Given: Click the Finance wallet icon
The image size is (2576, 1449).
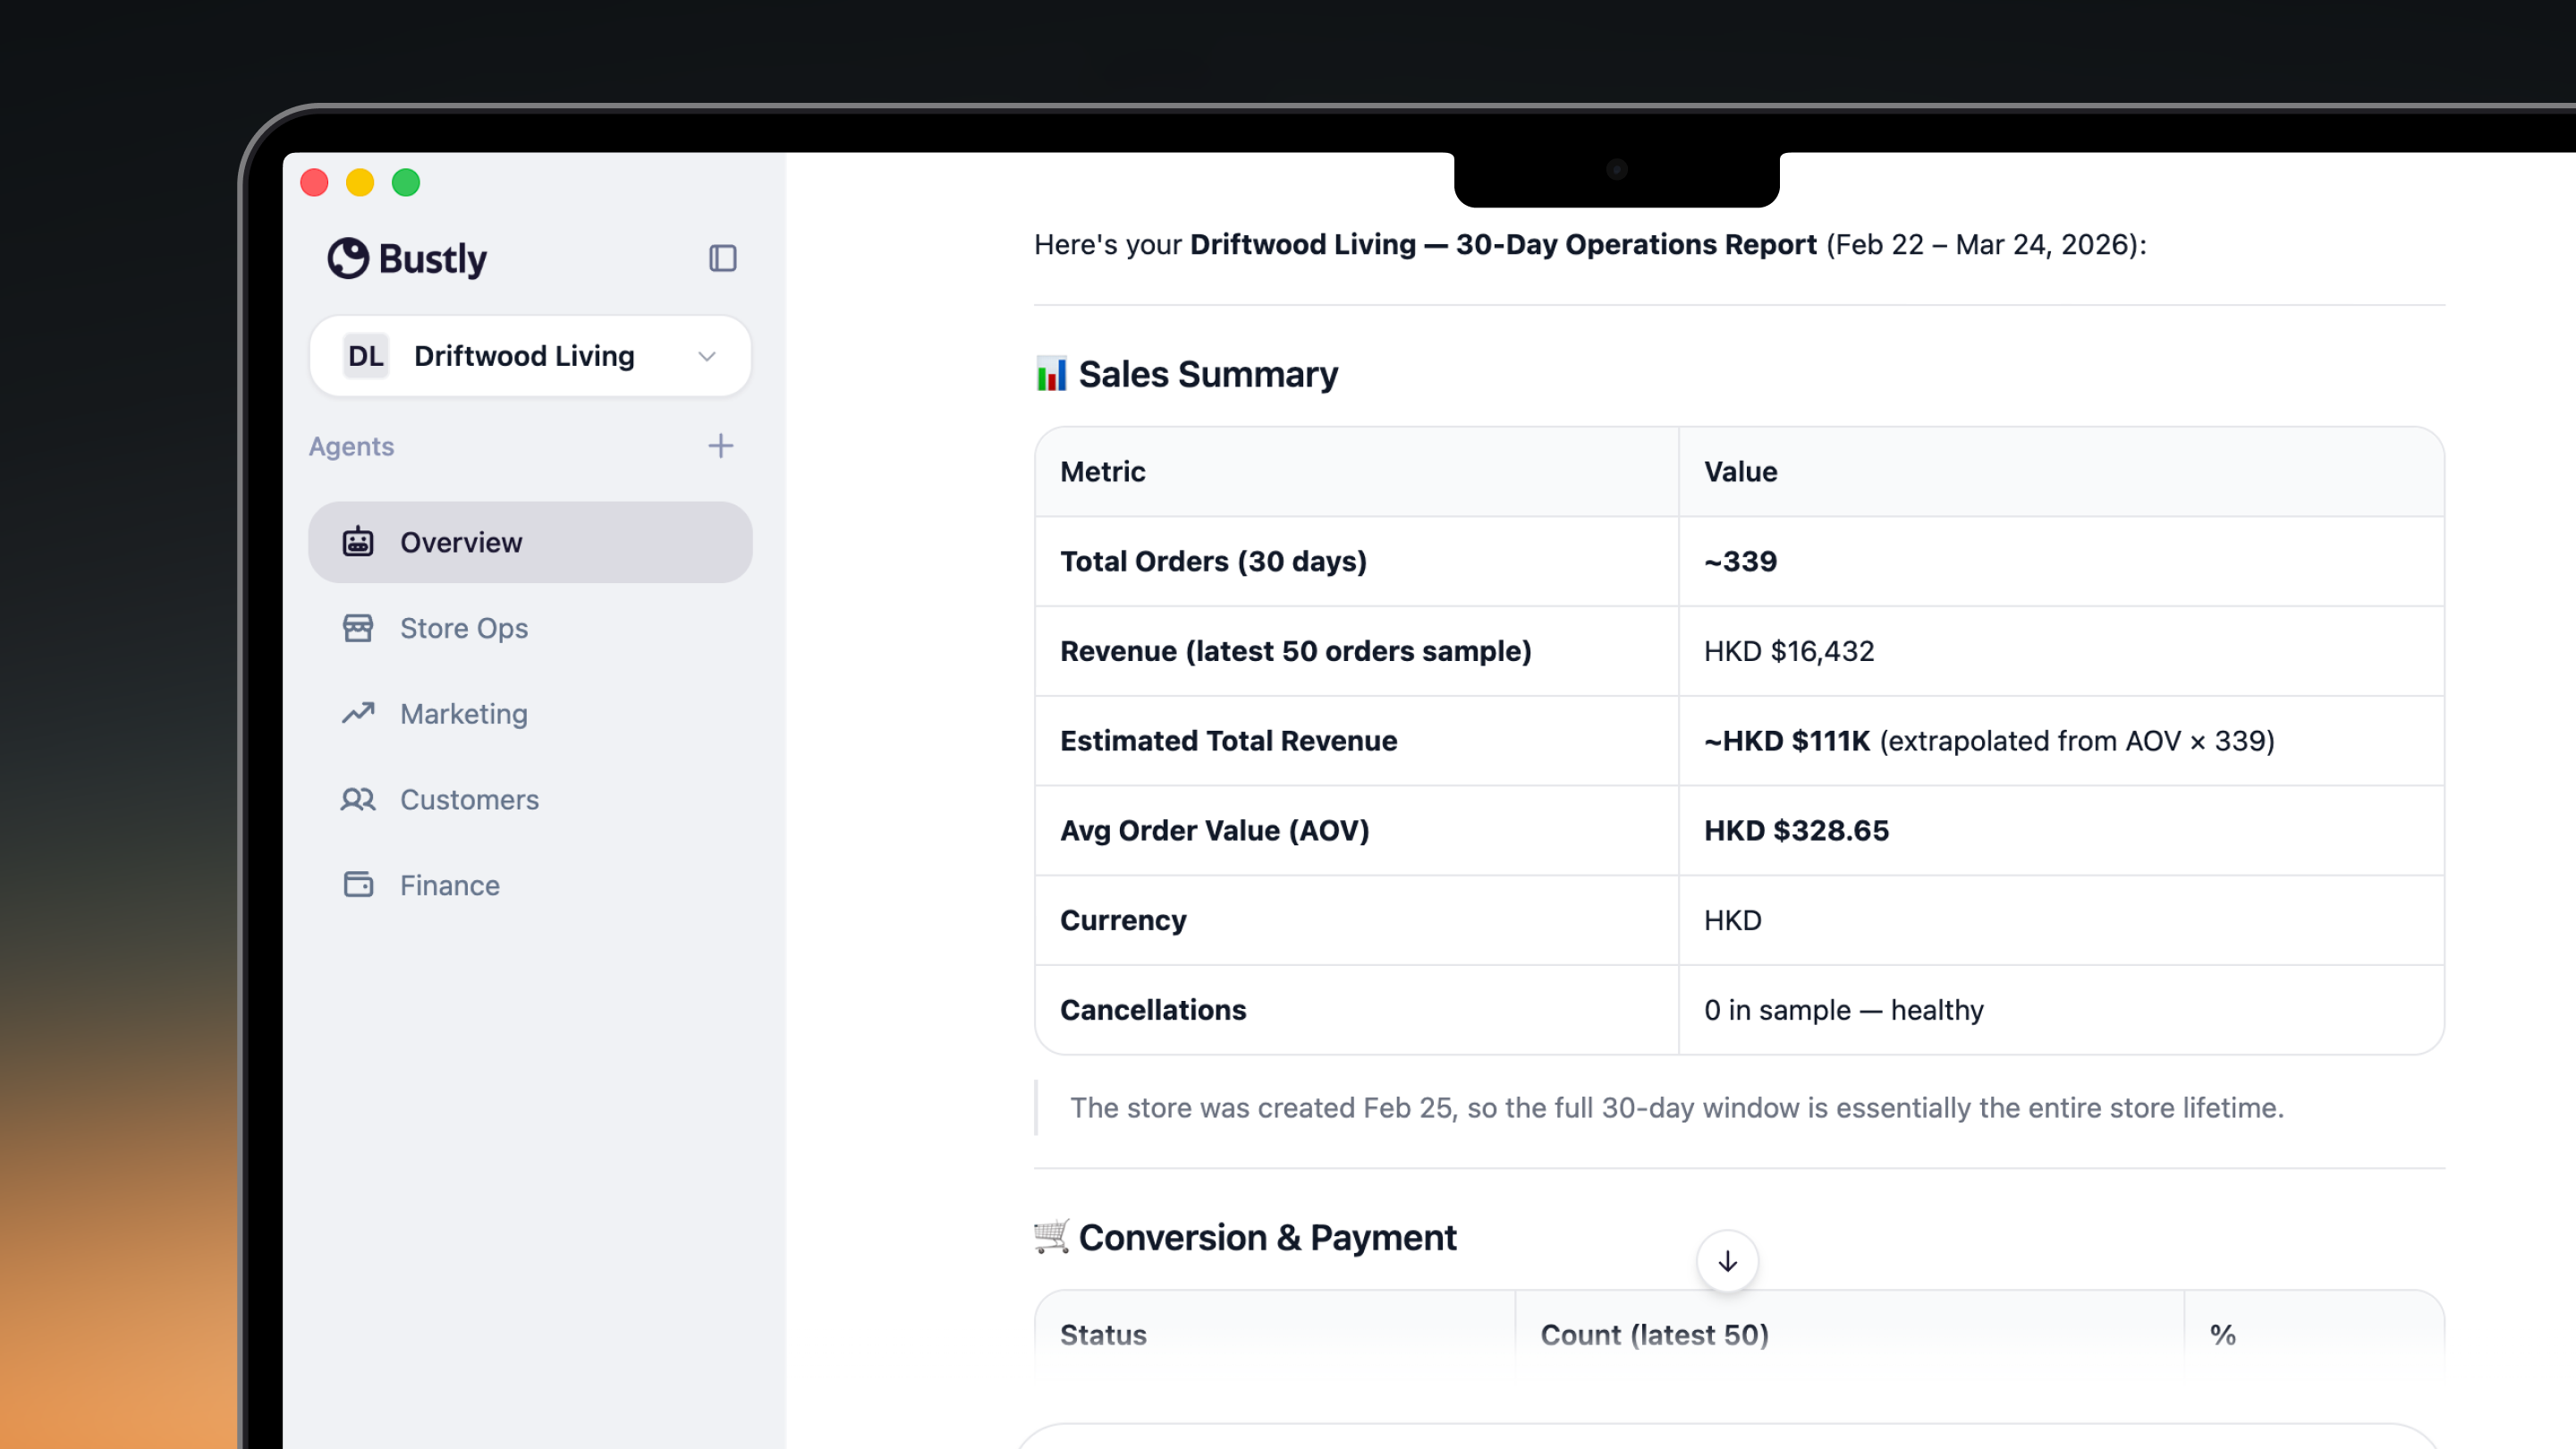Looking at the screenshot, I should (358, 885).
